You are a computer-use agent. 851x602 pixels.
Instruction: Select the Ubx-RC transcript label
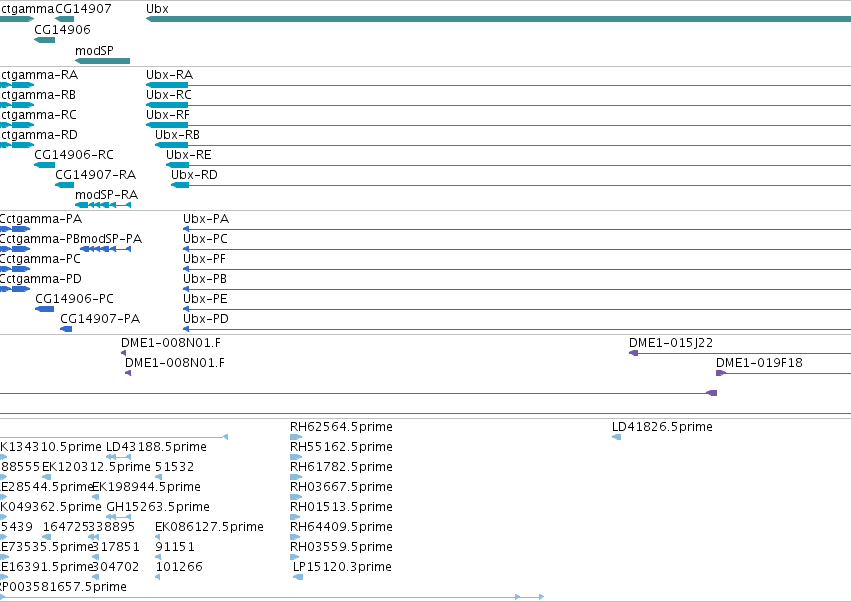click(x=169, y=94)
